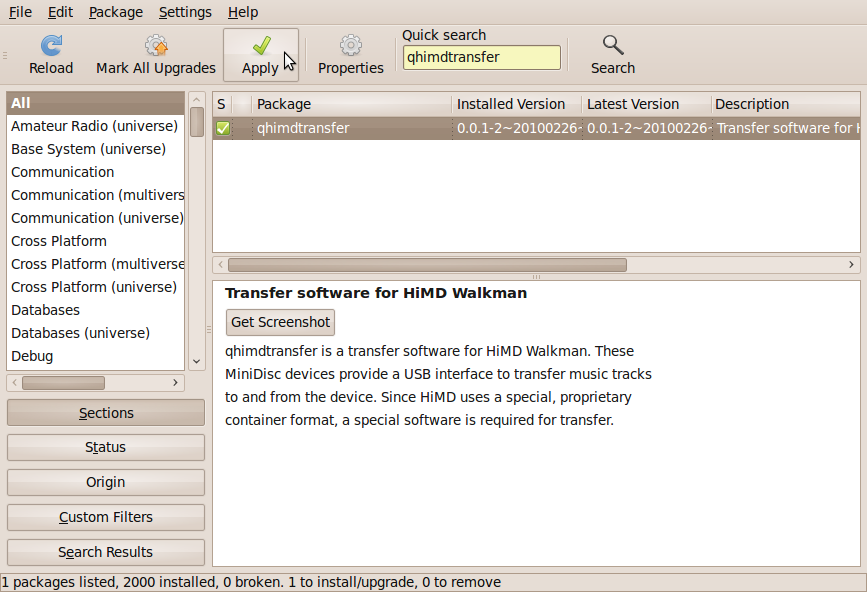This screenshot has height=592, width=867.
Task: Select the Databases category in the list
Action: pyautogui.click(x=45, y=310)
